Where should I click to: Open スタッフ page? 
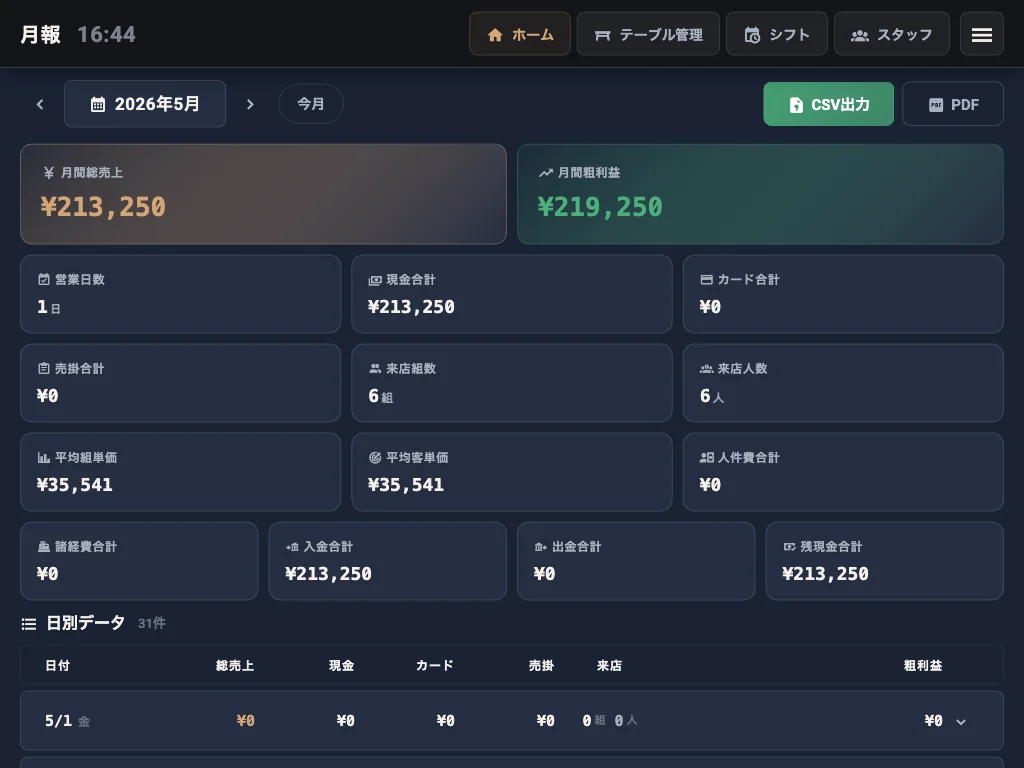891,35
